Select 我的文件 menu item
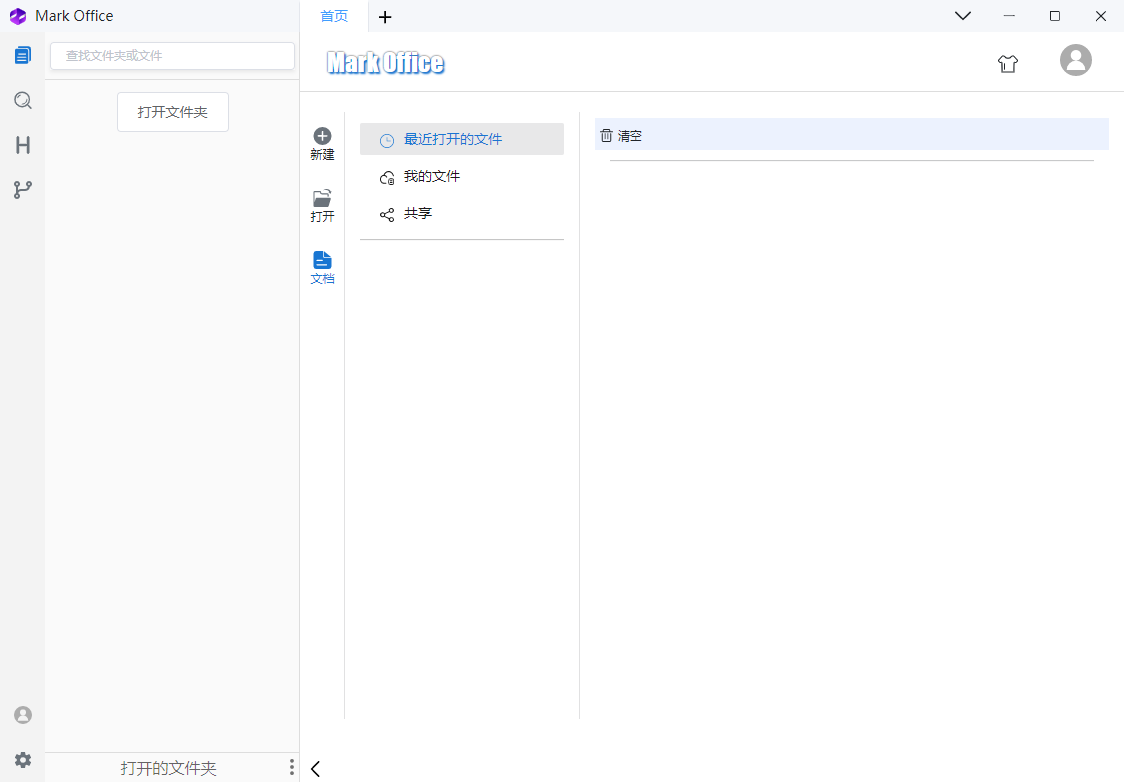 pyautogui.click(x=462, y=176)
